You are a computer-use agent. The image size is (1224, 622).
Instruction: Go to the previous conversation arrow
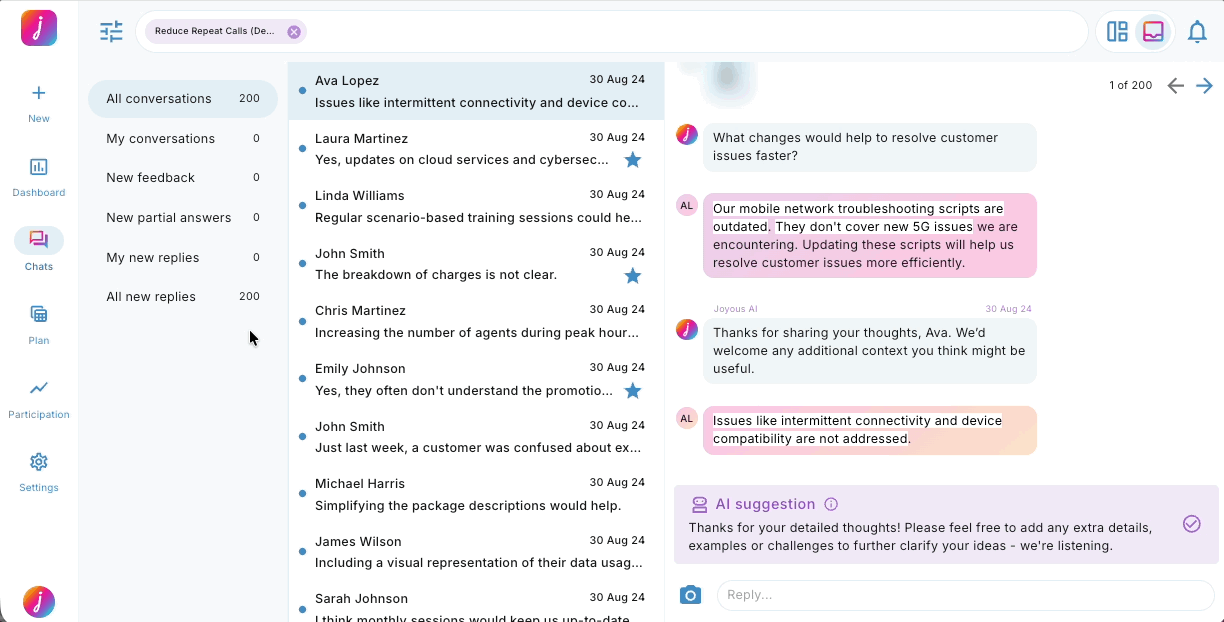[1175, 85]
